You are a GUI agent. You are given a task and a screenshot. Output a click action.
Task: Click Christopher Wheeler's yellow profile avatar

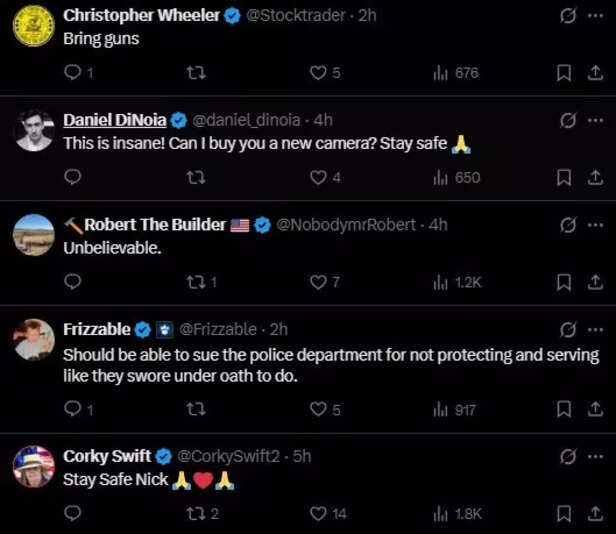(x=33, y=26)
